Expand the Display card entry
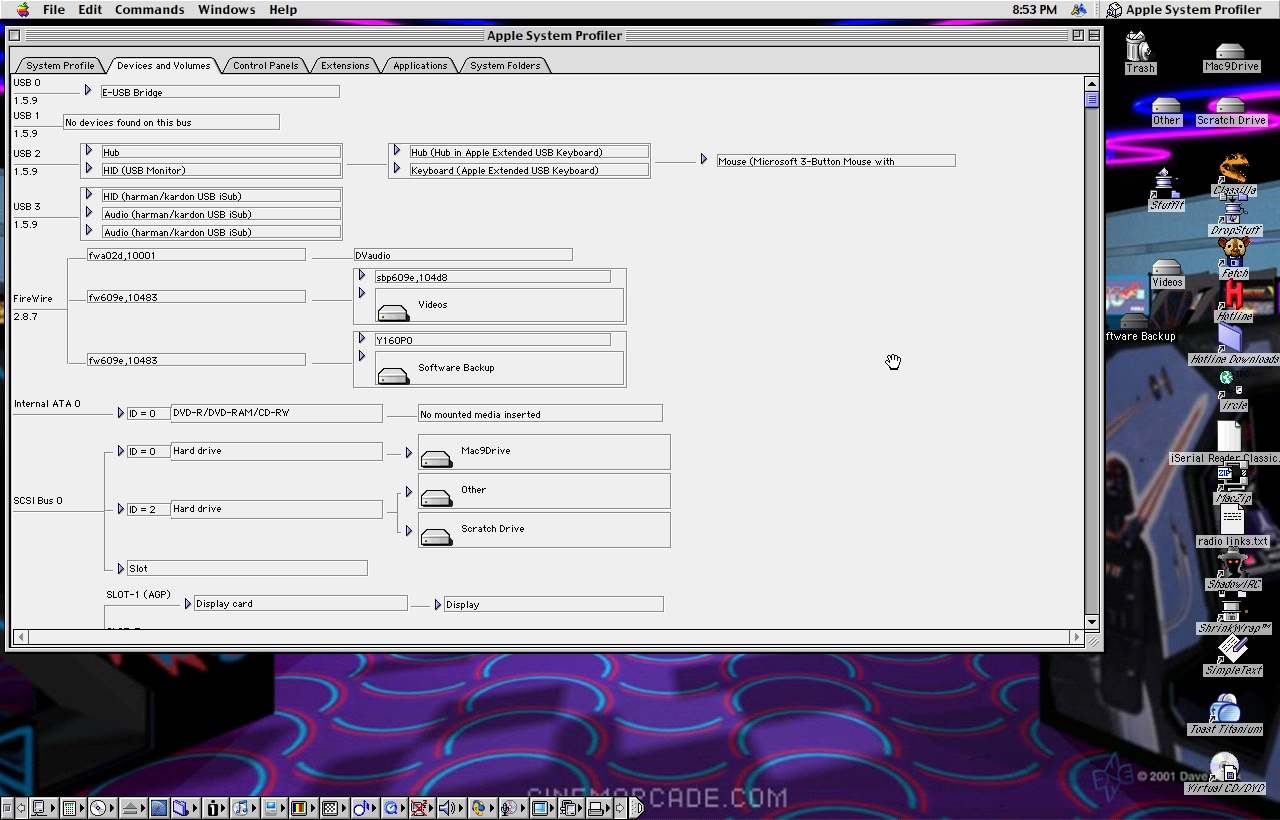1280x820 pixels. [x=188, y=604]
